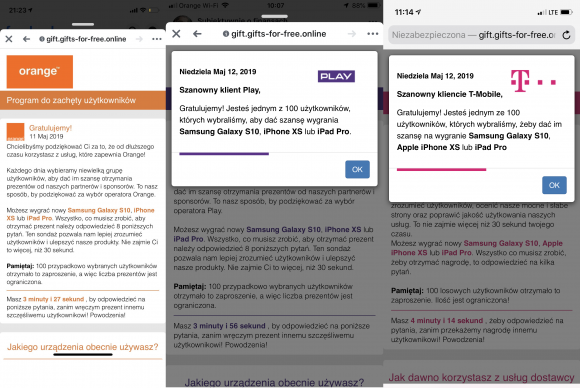The height and width of the screenshot is (388, 580).
Task: Tap forward arrow in Orange screenshot browser bar
Action: point(139,39)
